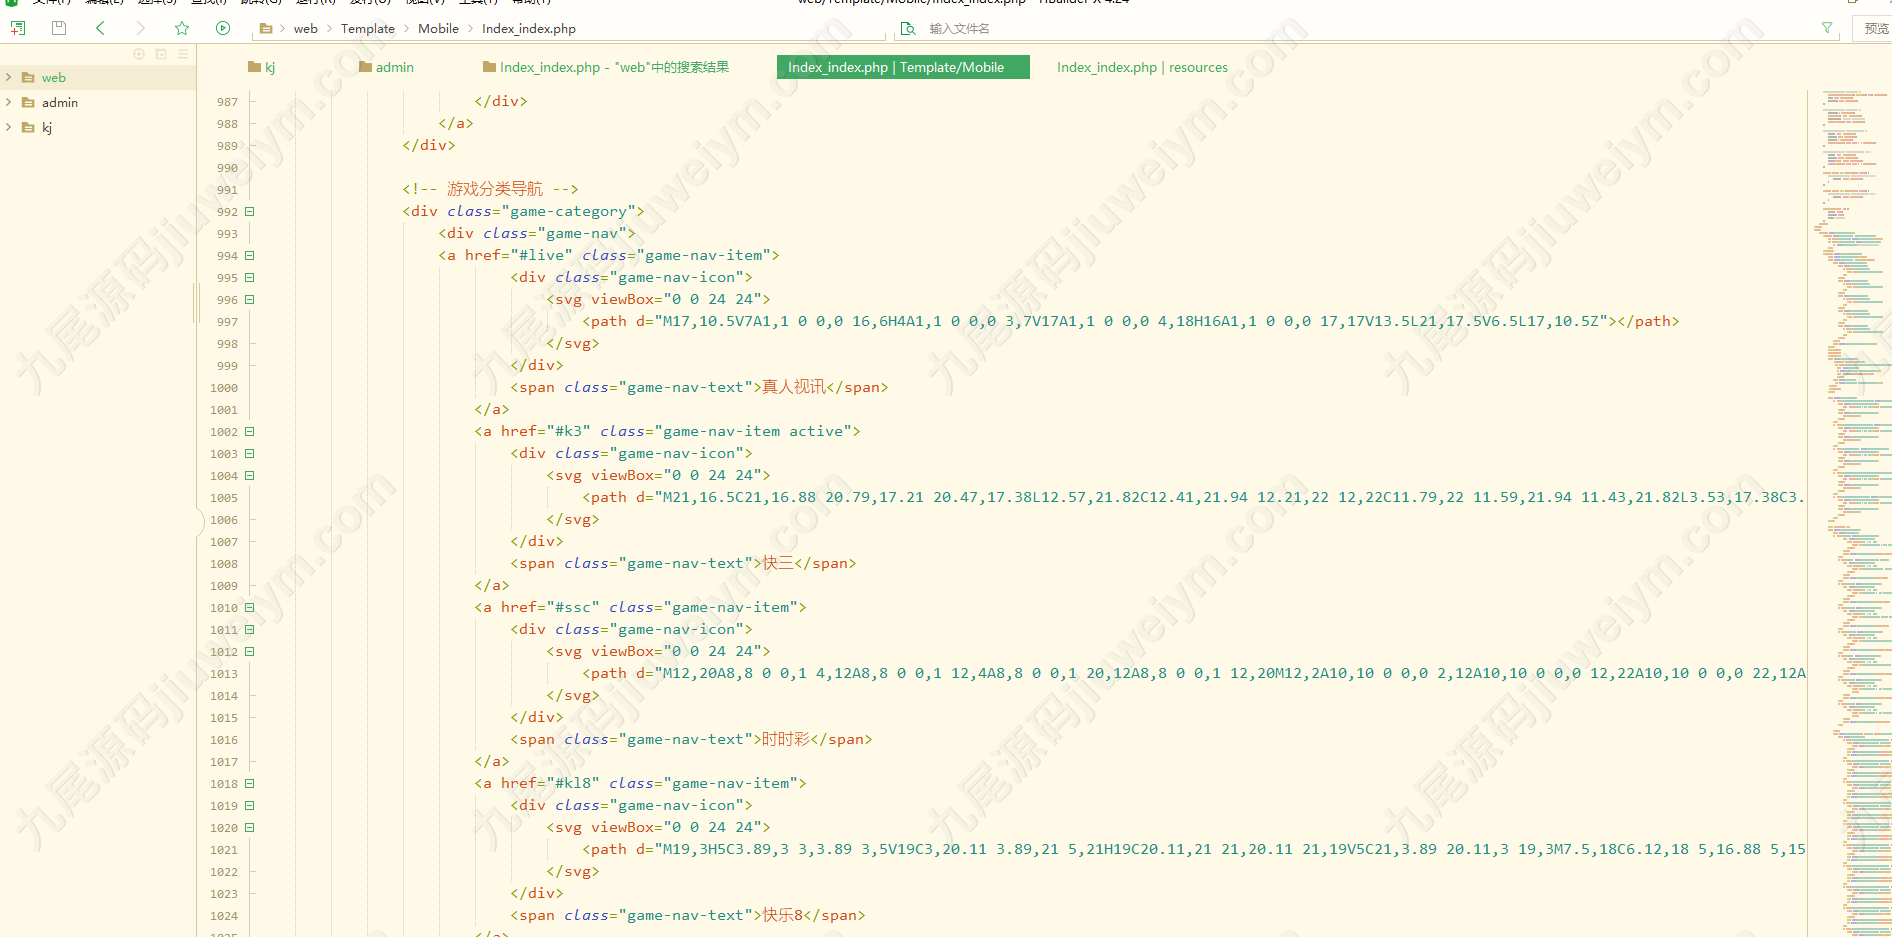Image resolution: width=1892 pixels, height=937 pixels.
Task: Collapse code fold at line 992
Action: click(x=250, y=211)
